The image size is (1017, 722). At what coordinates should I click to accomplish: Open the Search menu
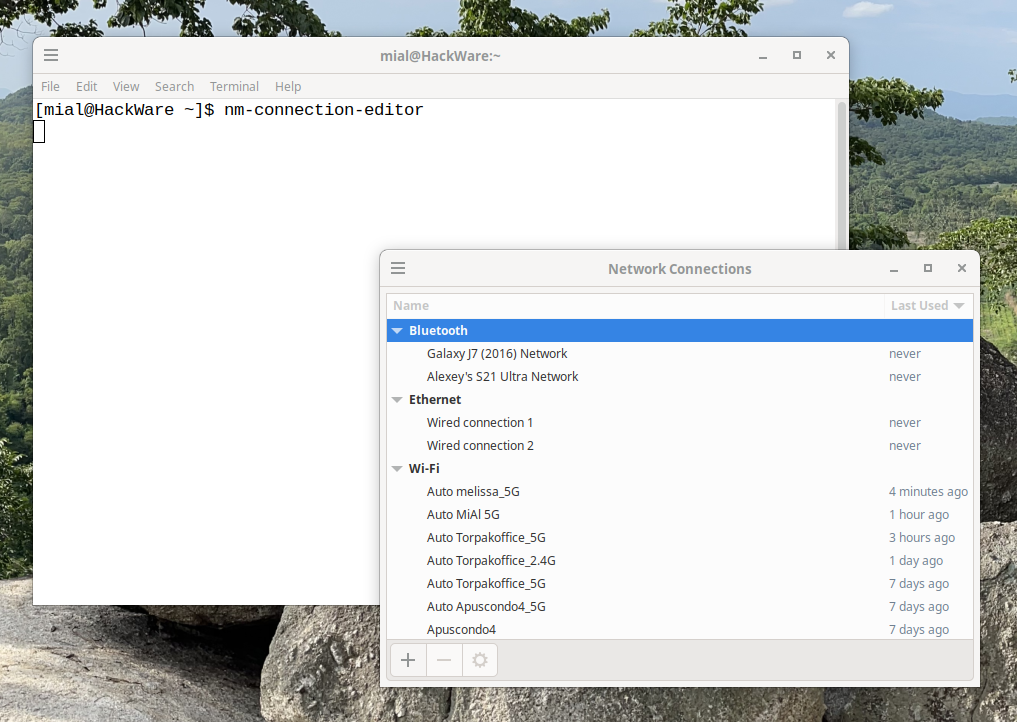coord(174,87)
